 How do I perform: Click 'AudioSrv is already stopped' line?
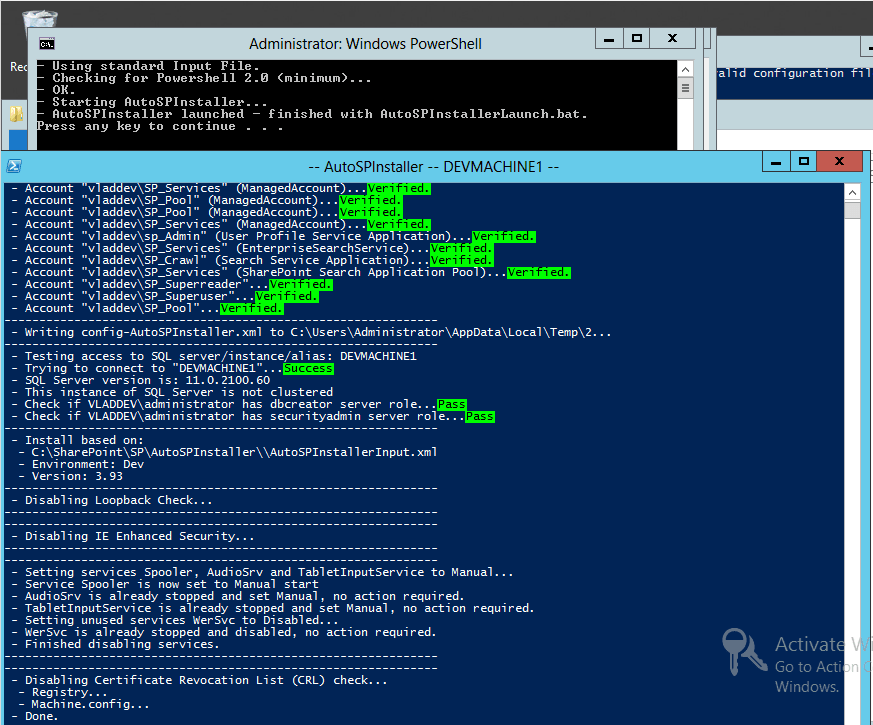[238, 596]
